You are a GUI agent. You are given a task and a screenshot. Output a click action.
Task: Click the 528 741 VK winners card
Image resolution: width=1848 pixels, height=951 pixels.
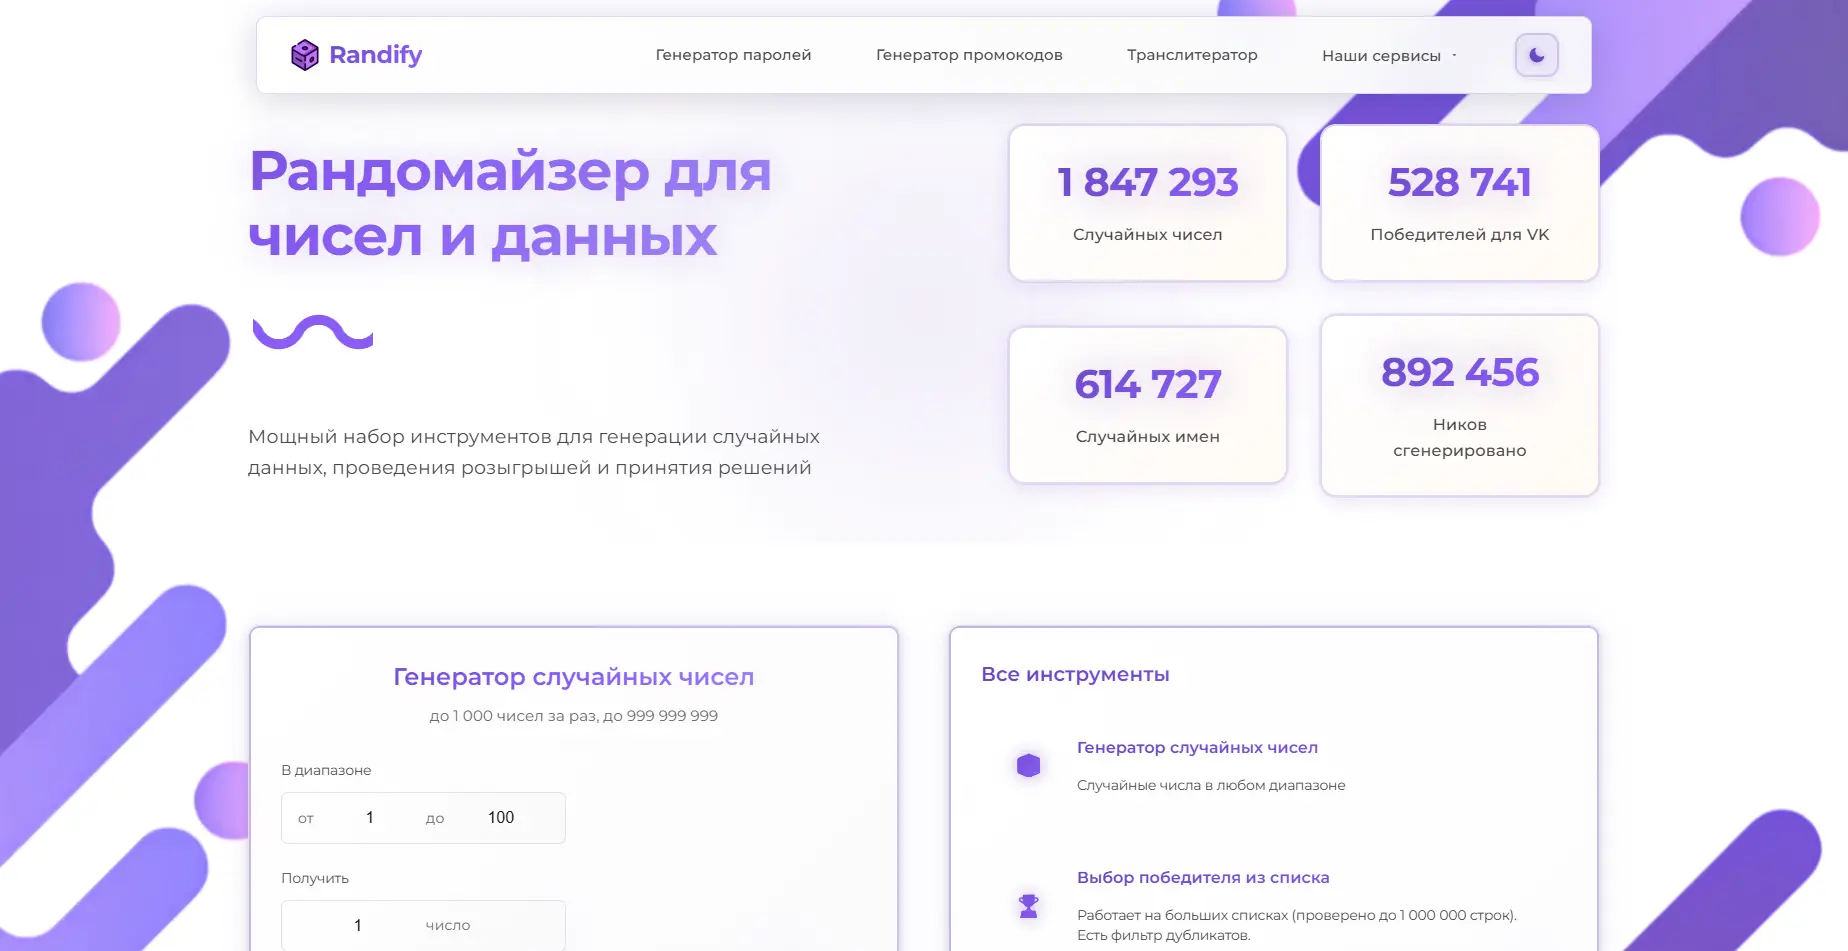(1459, 203)
